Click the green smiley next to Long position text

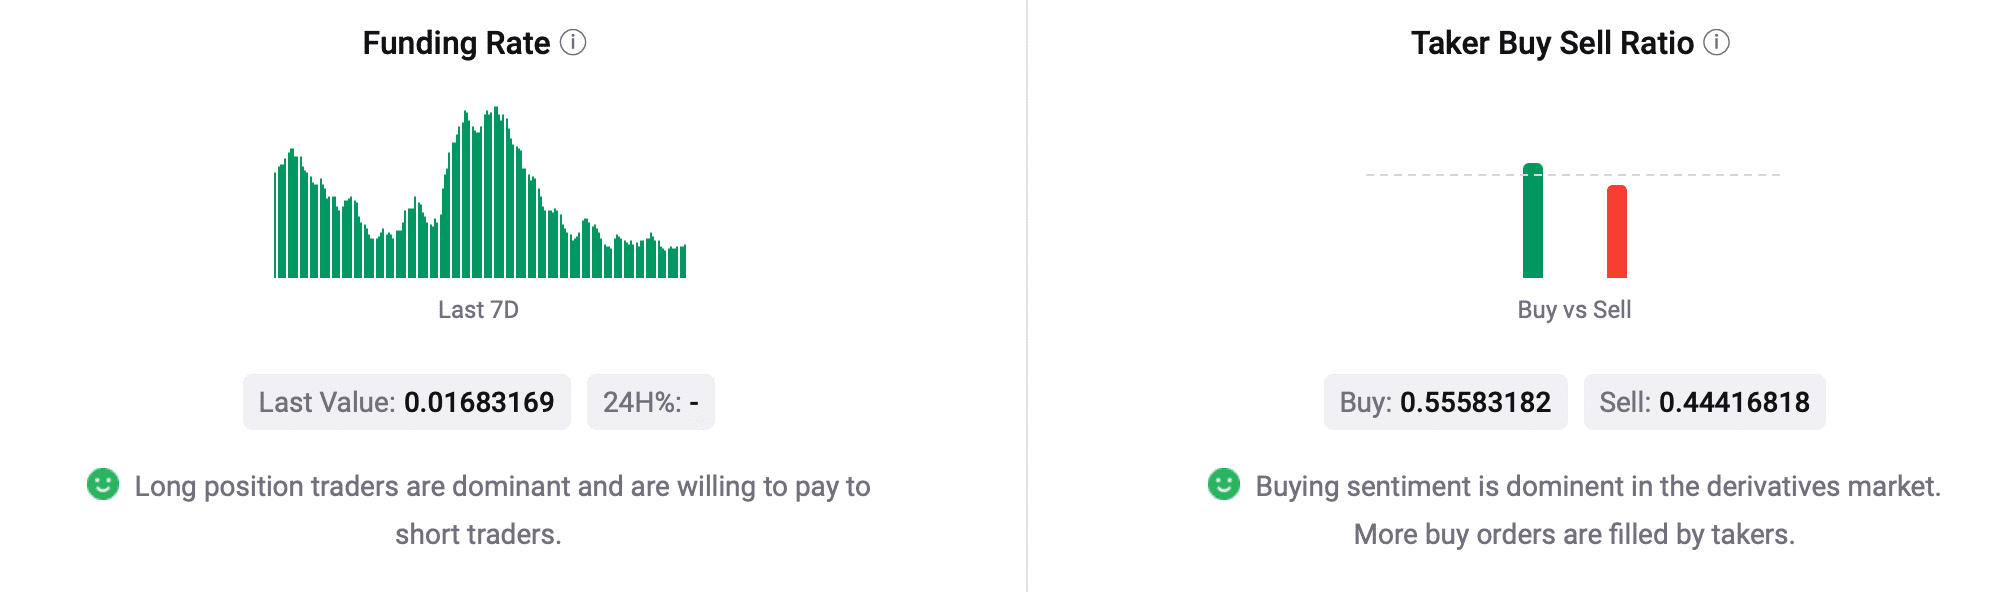point(103,484)
